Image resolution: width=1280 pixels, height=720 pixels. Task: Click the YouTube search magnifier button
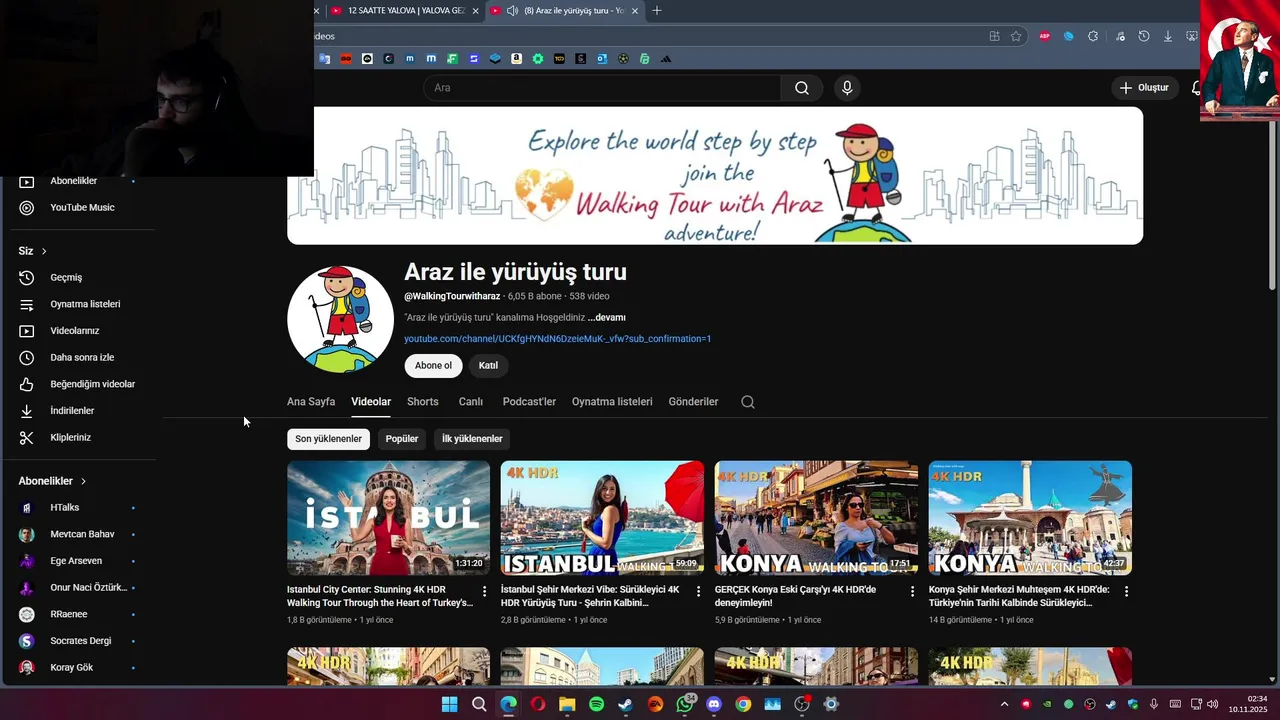(802, 88)
